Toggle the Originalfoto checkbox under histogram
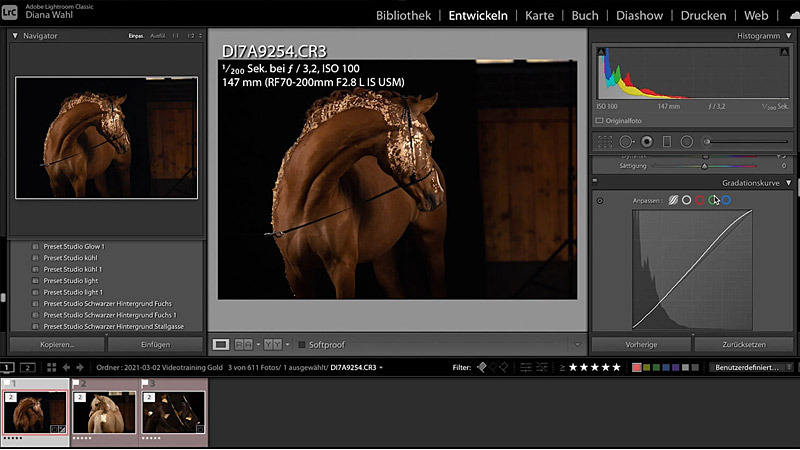 pyautogui.click(x=599, y=120)
